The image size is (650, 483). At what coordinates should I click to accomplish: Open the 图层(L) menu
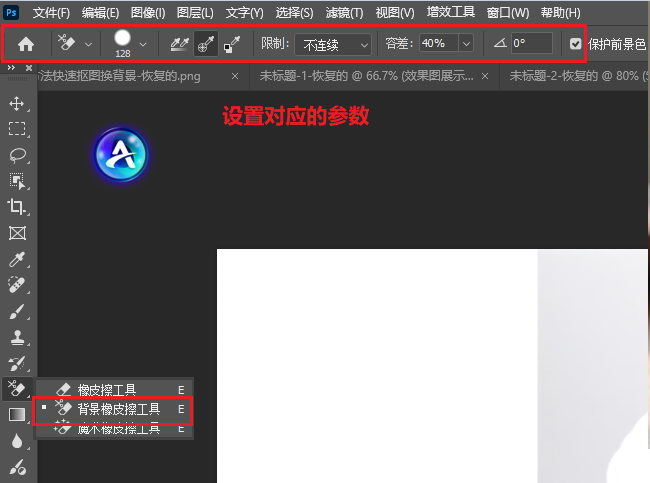click(195, 13)
